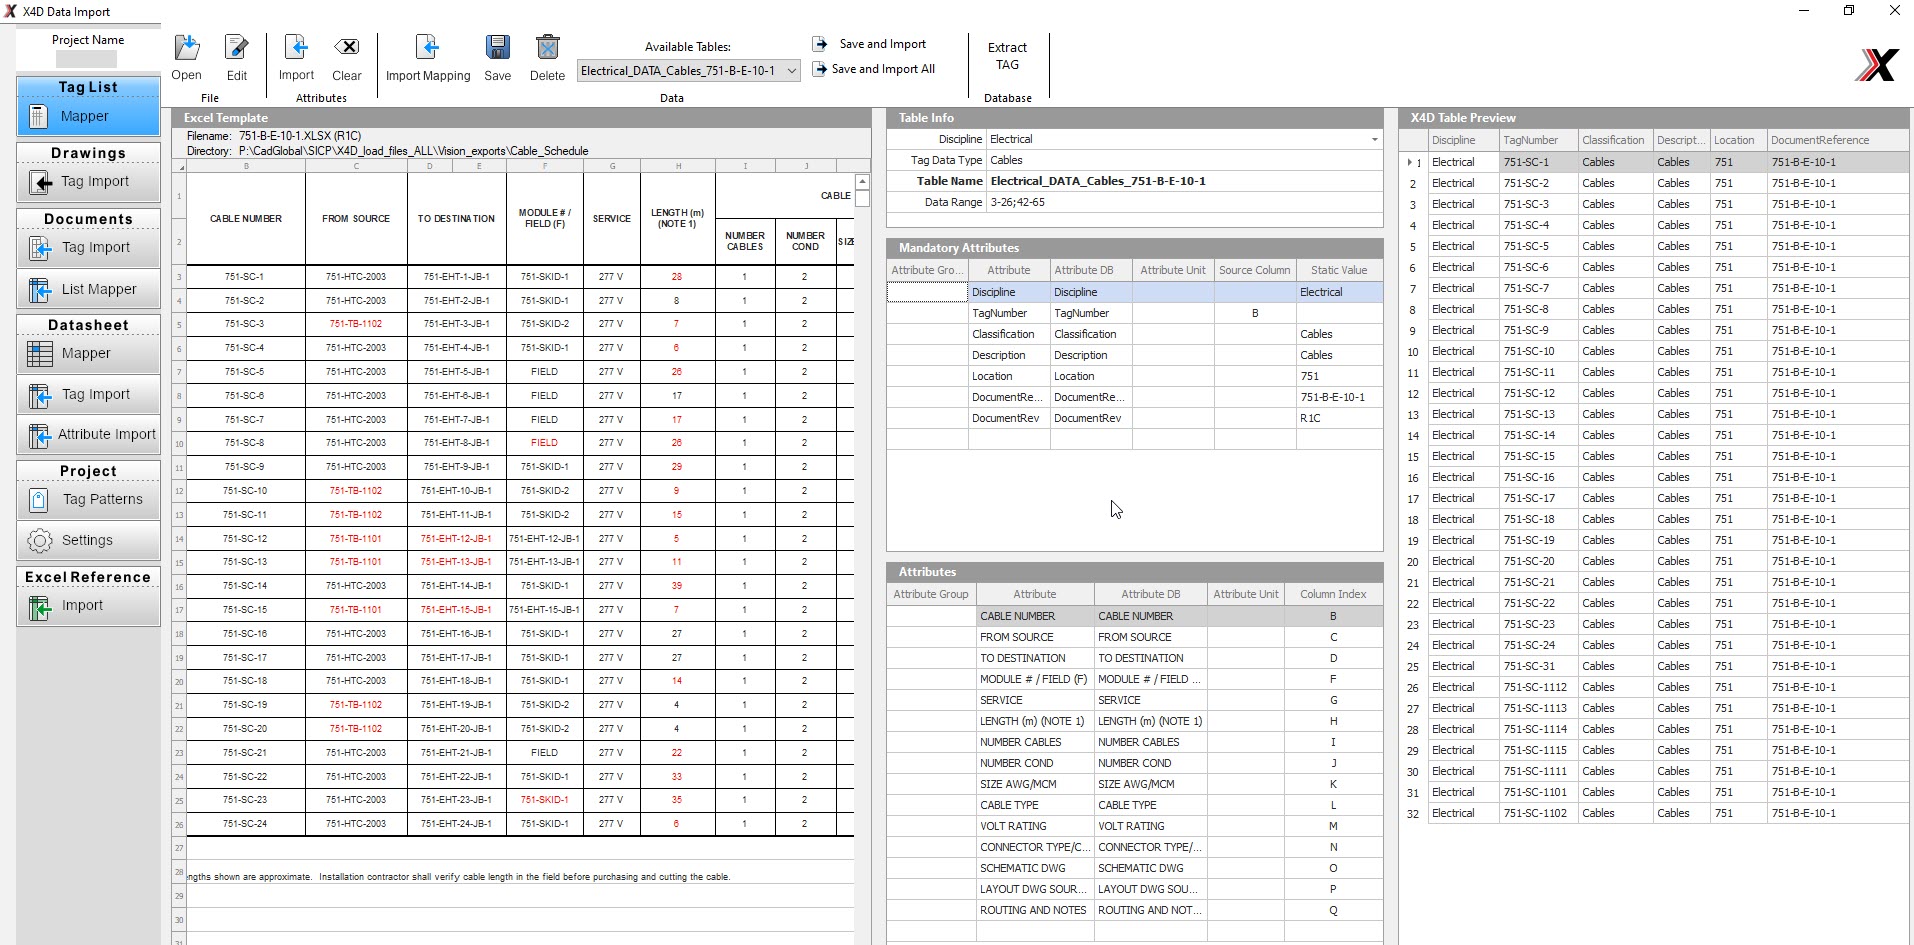Click the Static Value column header

tap(1339, 270)
